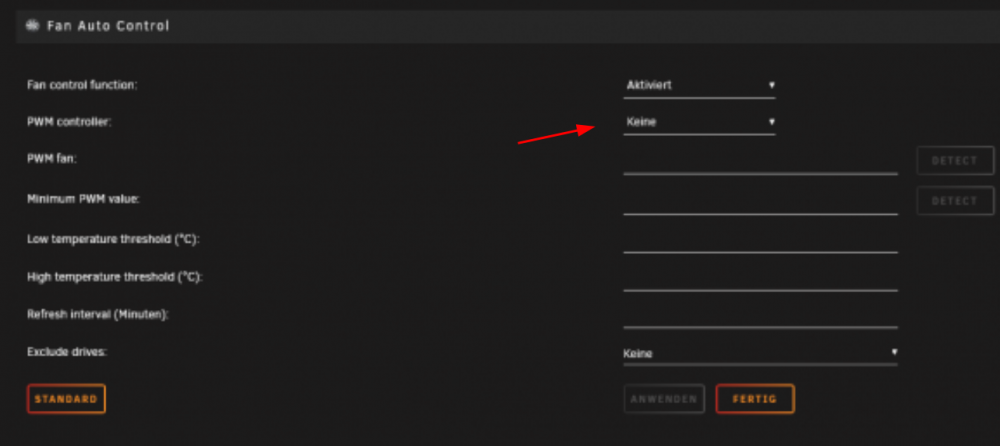The image size is (1000, 446).
Task: Click the 'High temperature threshold (°C):' label
Action: (115, 278)
